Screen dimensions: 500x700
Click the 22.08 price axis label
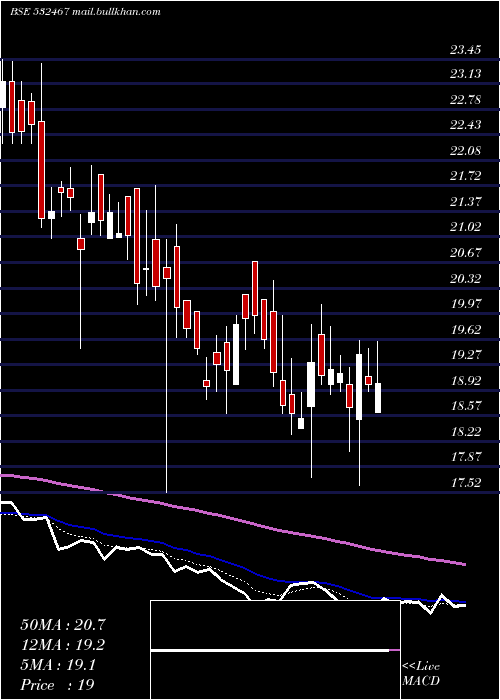466,150
